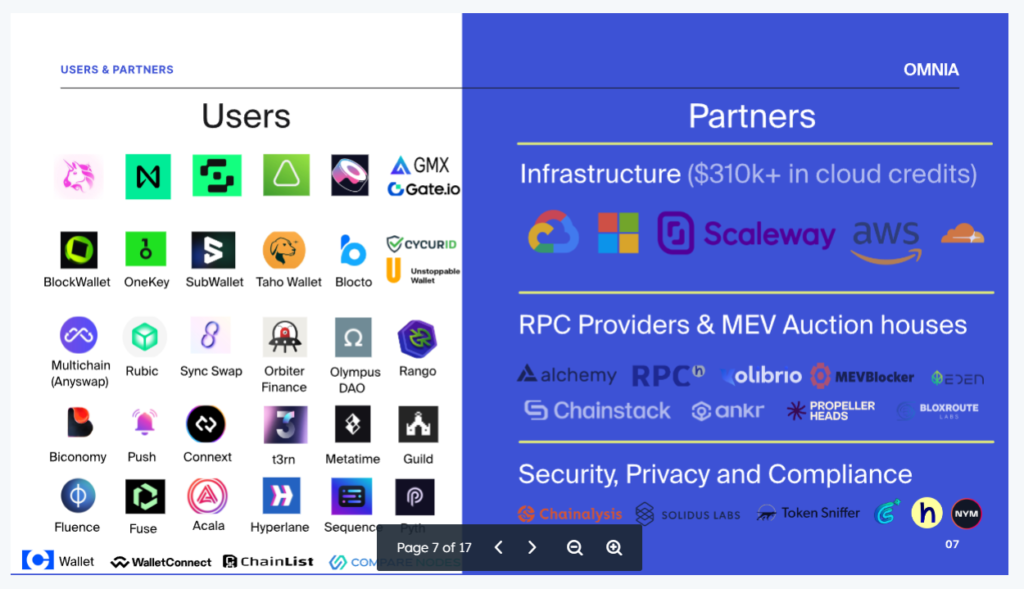Click the green N logo icon
The image size is (1024, 589).
148,176
